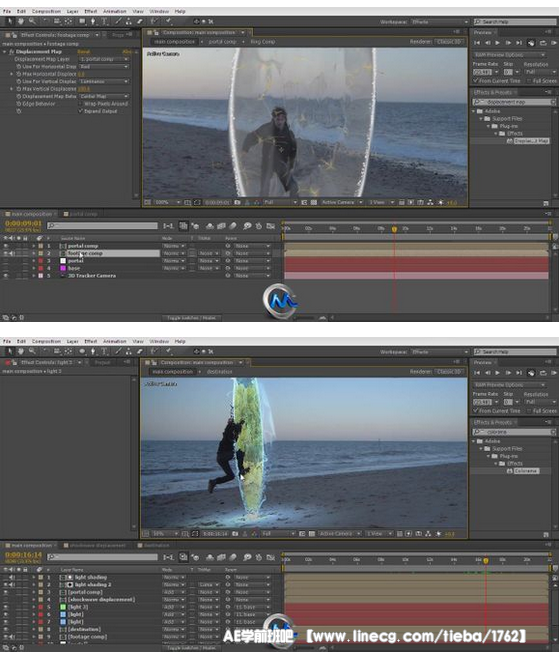Select the 3D Tracker Camera layer name
The height and width of the screenshot is (653, 559).
pyautogui.click(x=92, y=276)
